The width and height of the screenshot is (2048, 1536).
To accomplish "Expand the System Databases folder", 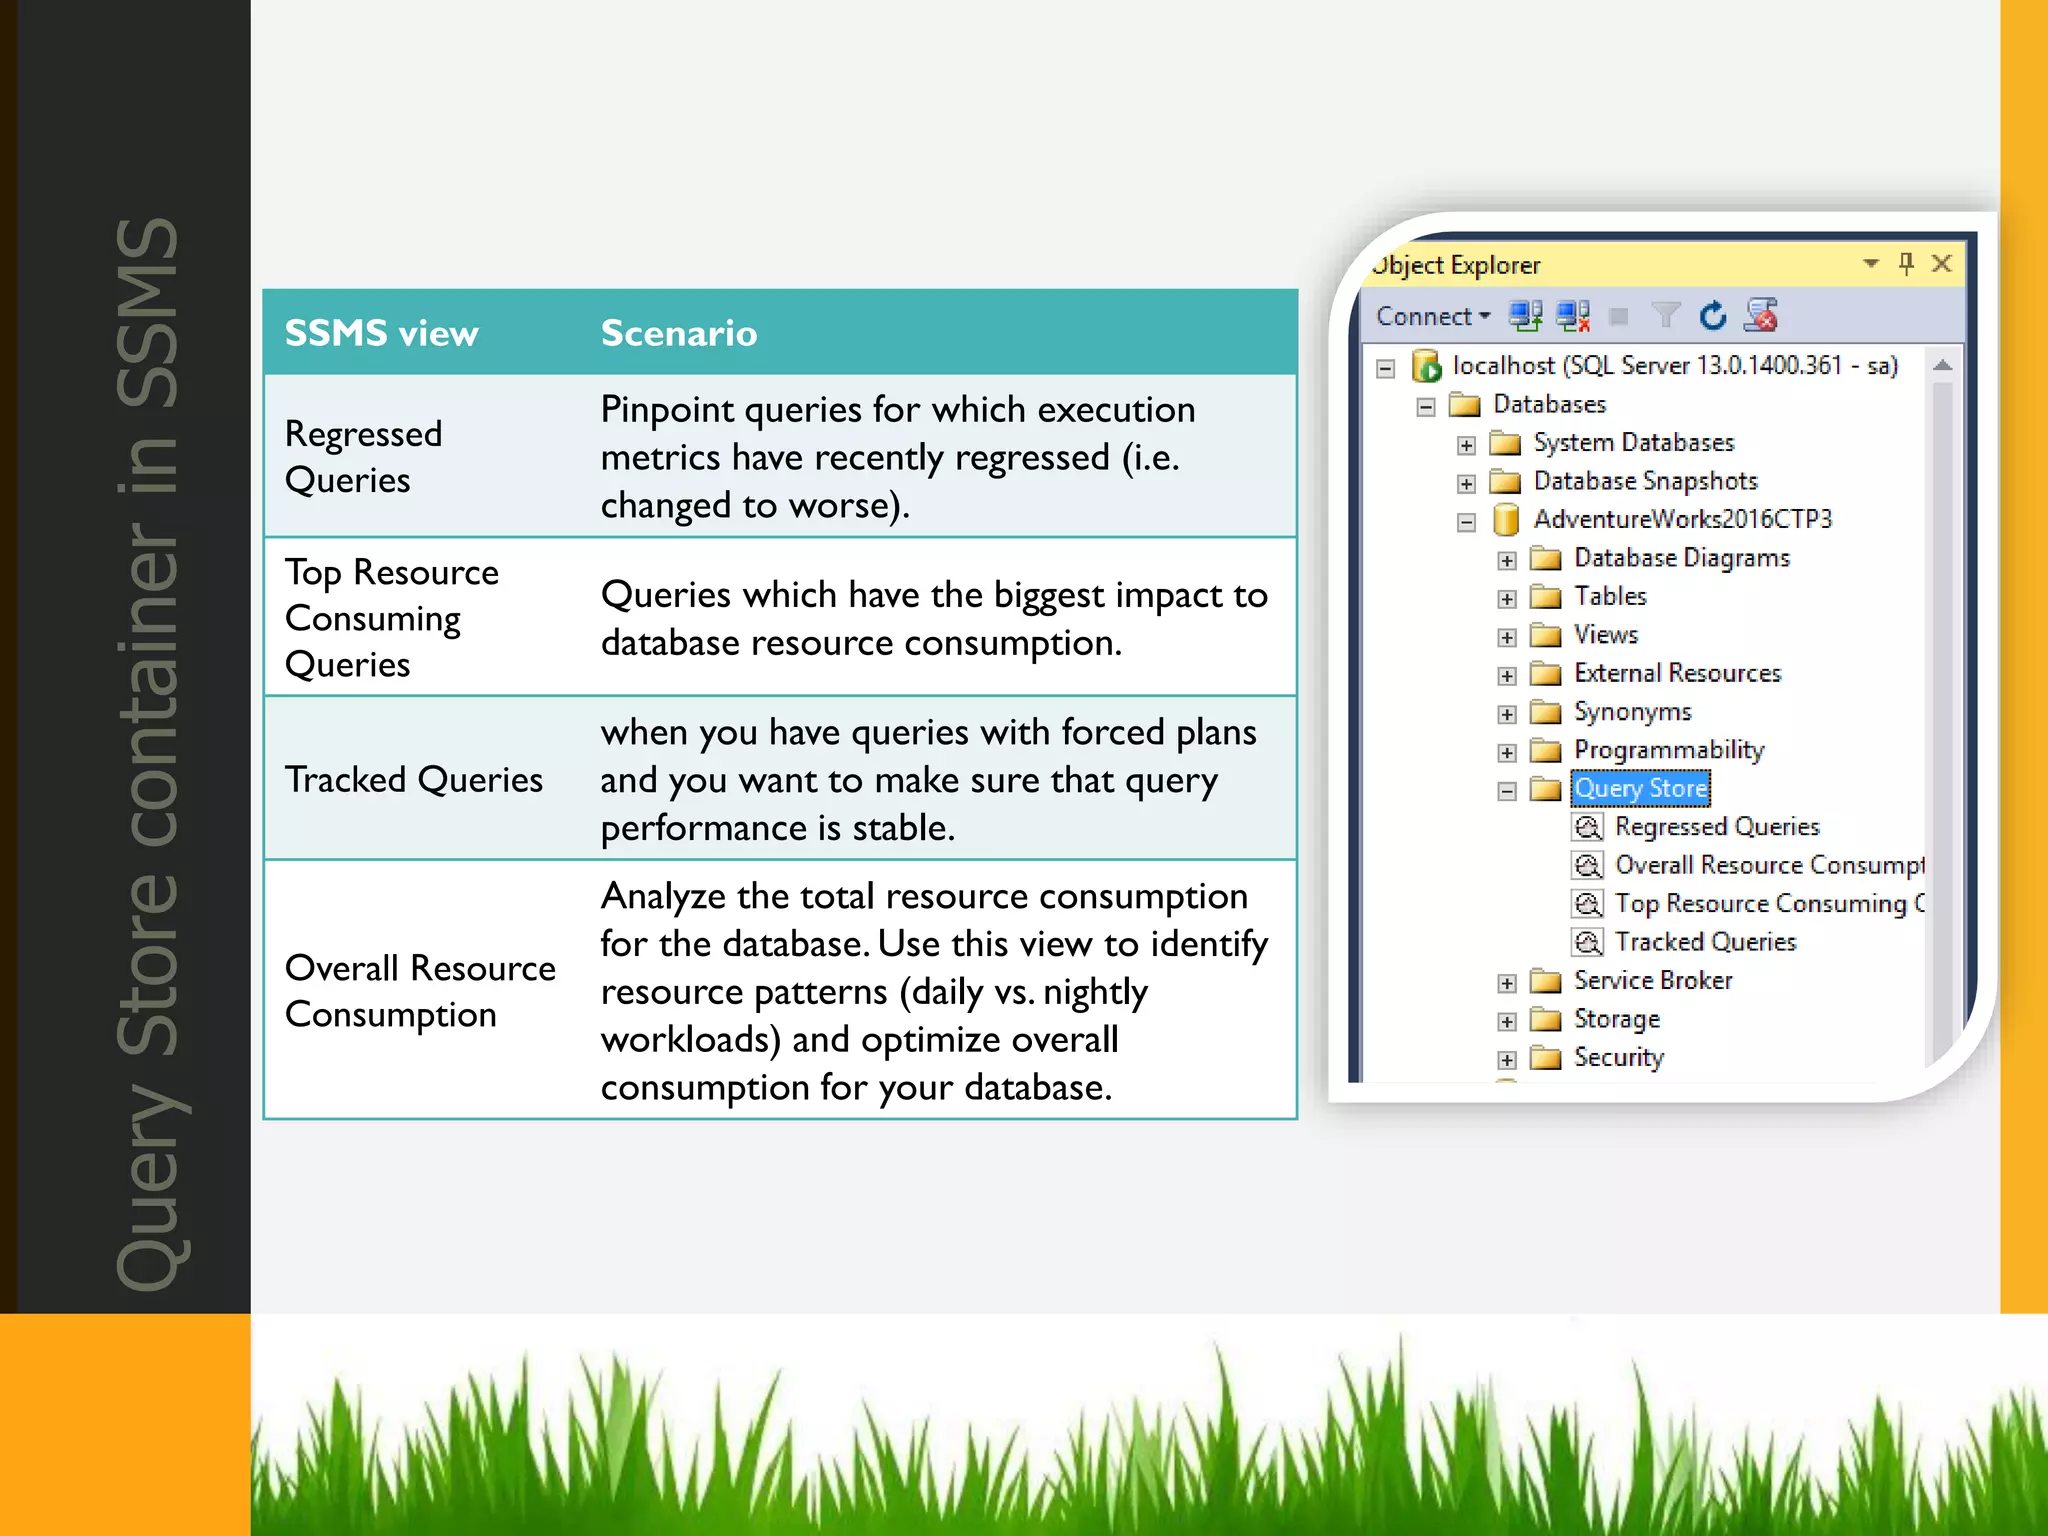I will click(x=1466, y=445).
